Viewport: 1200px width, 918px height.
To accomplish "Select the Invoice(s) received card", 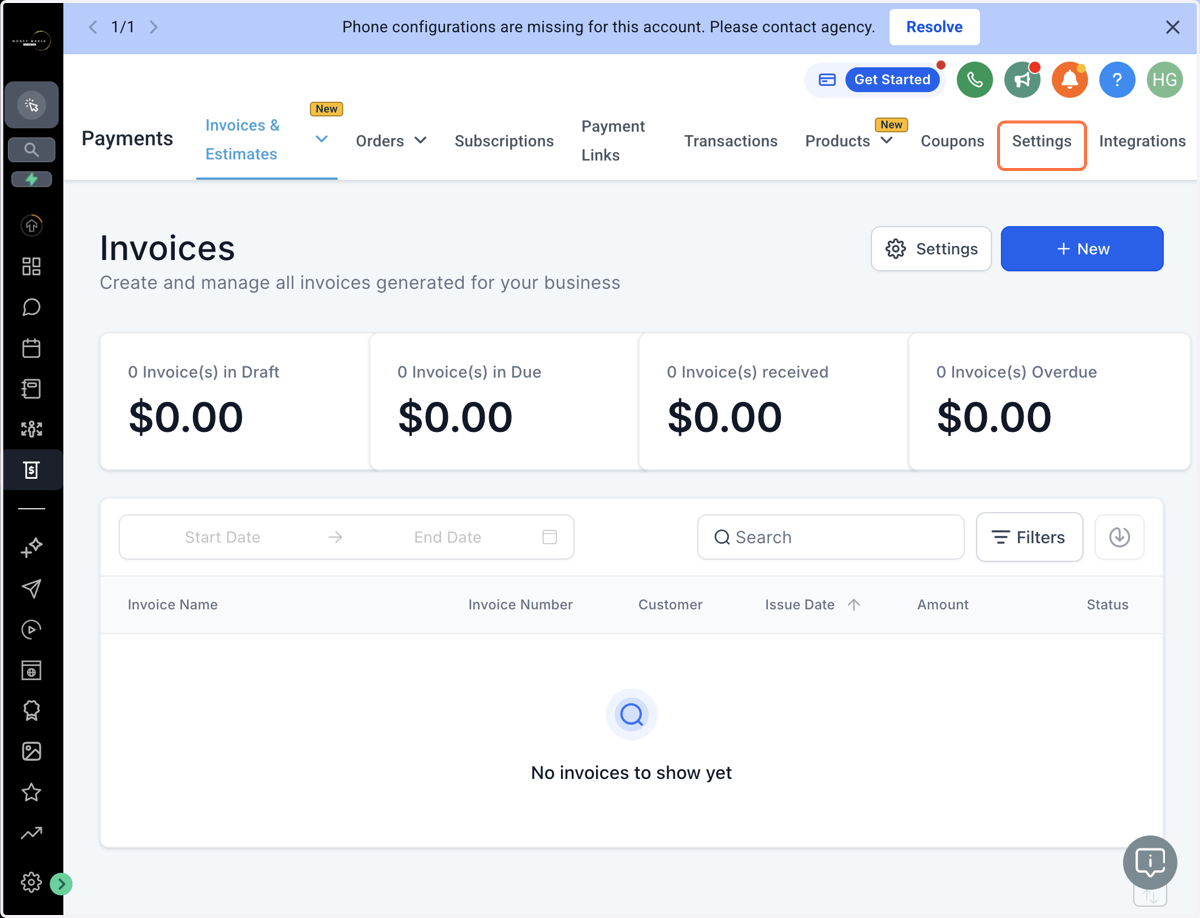I will (773, 401).
